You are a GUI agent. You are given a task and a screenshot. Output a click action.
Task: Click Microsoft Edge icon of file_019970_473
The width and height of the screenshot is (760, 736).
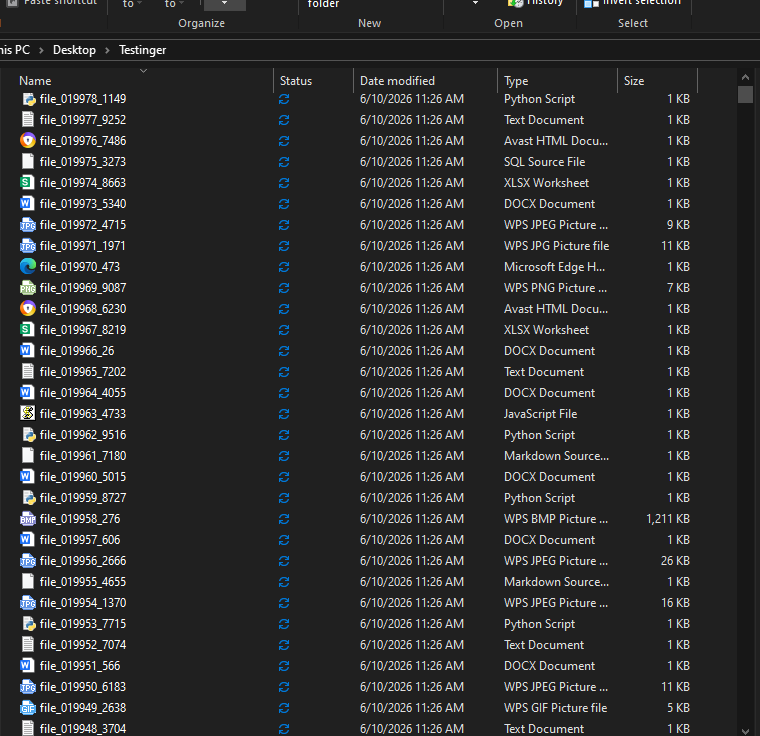[28, 267]
